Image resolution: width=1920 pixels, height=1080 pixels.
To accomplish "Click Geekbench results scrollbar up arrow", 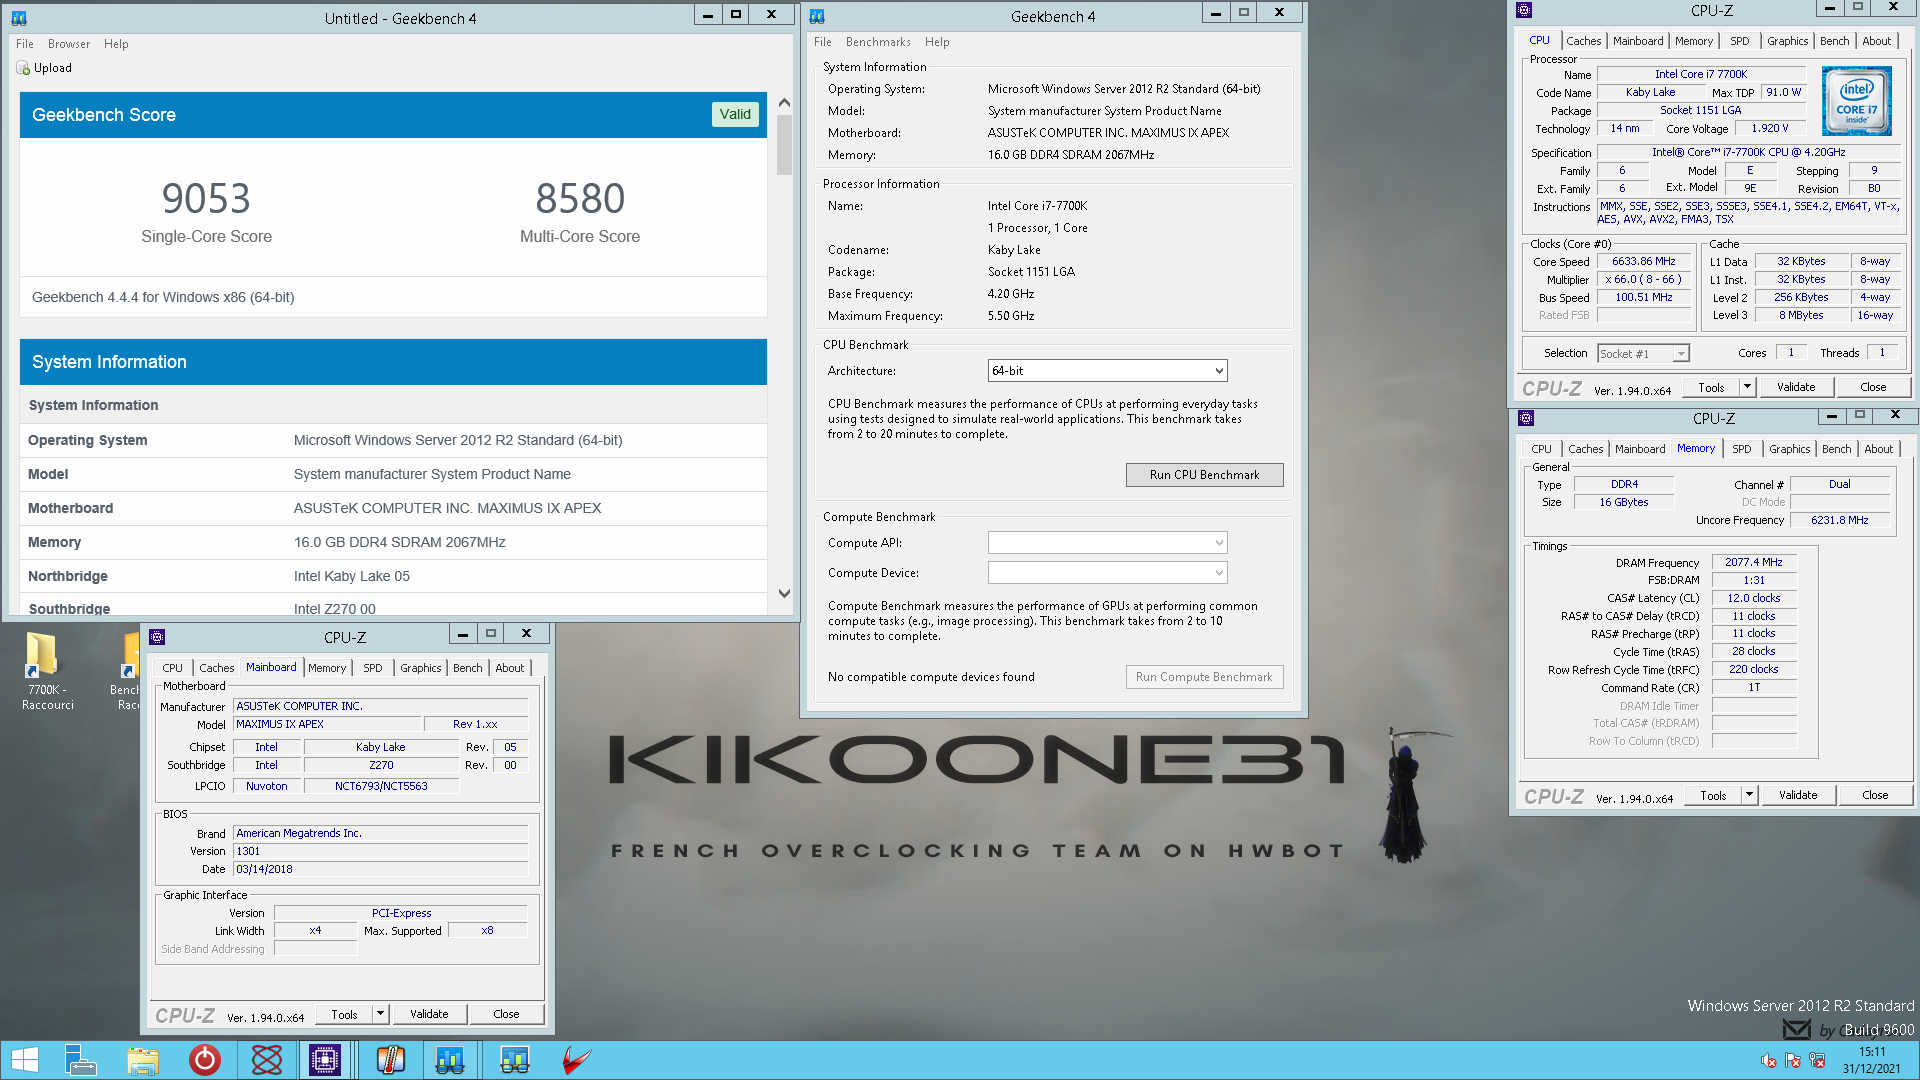I will click(x=784, y=102).
